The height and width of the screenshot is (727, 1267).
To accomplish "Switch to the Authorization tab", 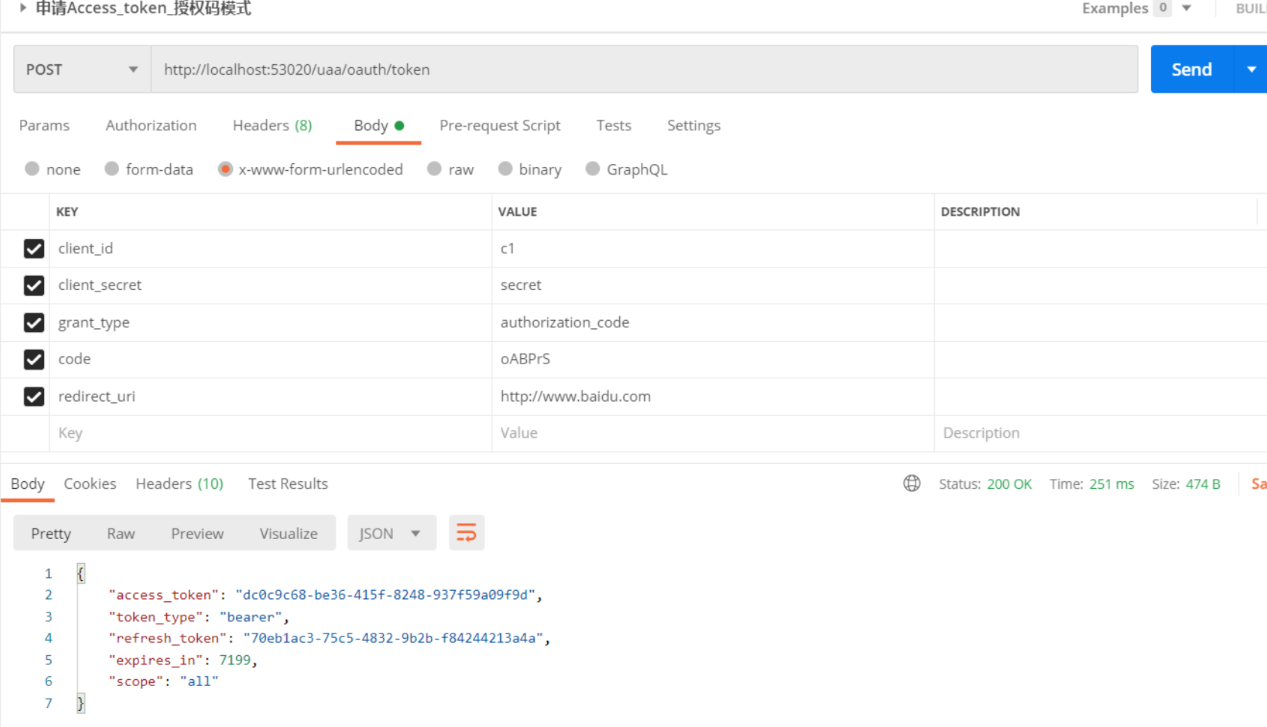I will point(151,125).
